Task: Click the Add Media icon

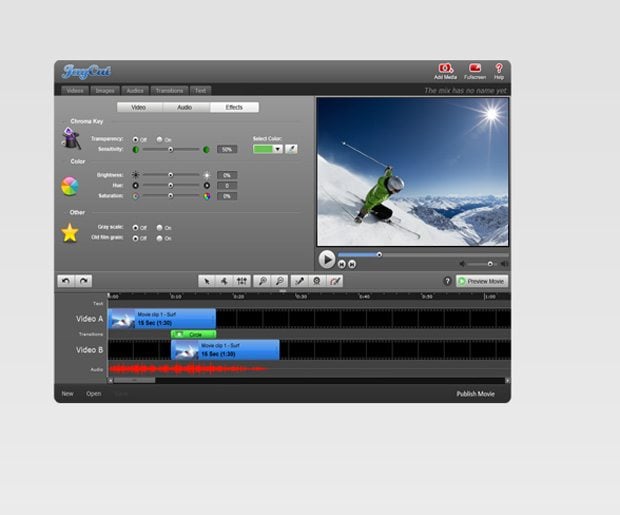Action: pos(445,69)
